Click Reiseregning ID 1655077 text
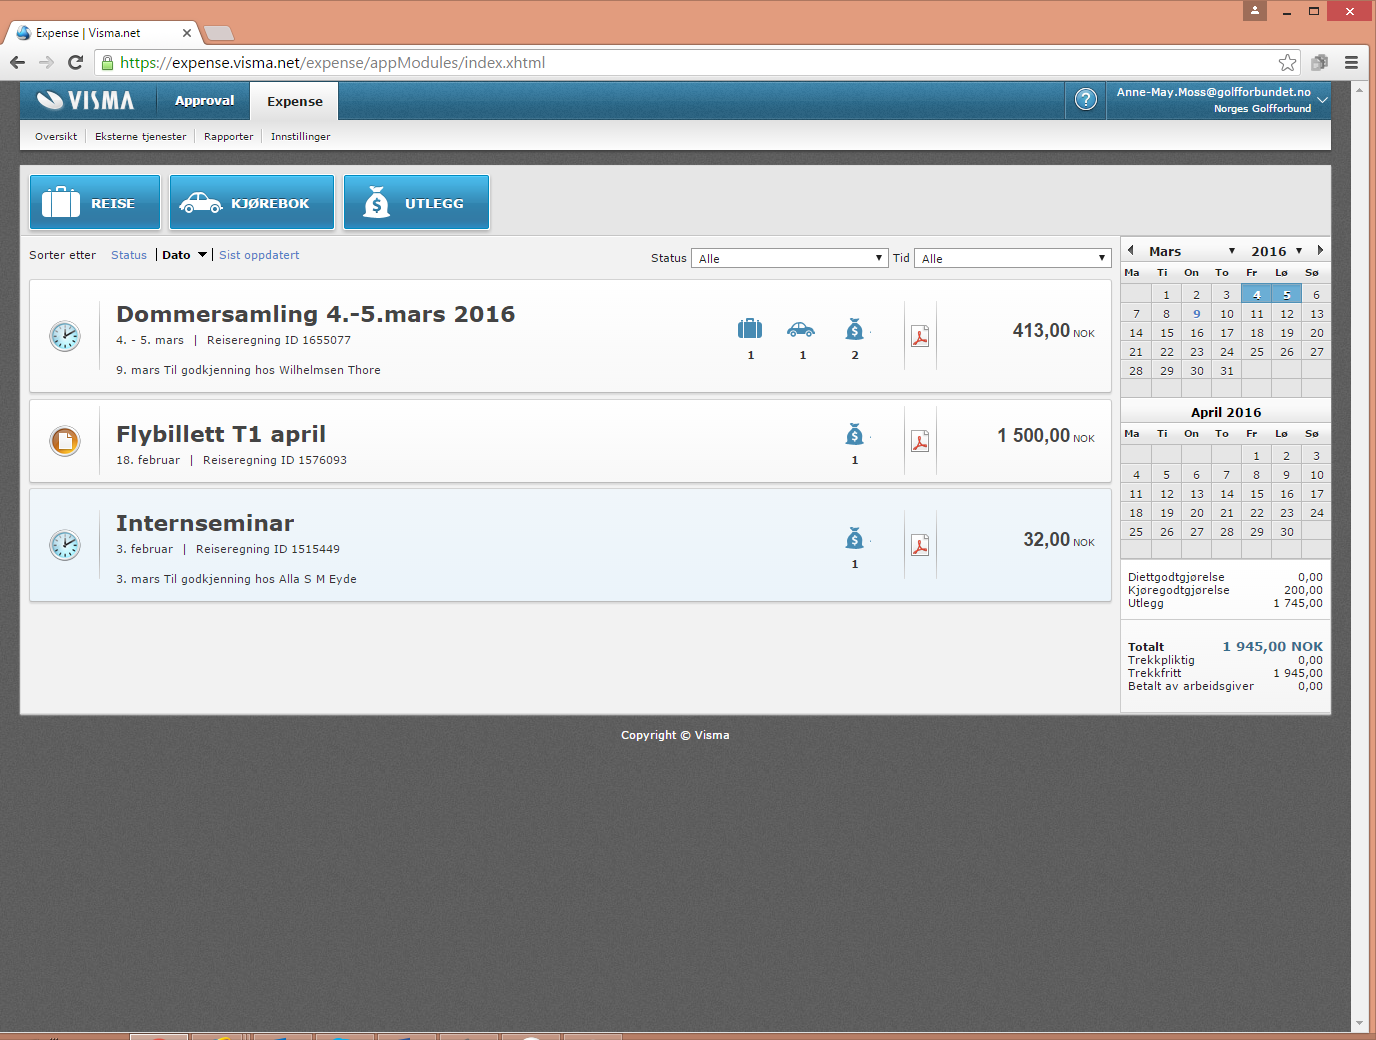The image size is (1376, 1040). [279, 340]
